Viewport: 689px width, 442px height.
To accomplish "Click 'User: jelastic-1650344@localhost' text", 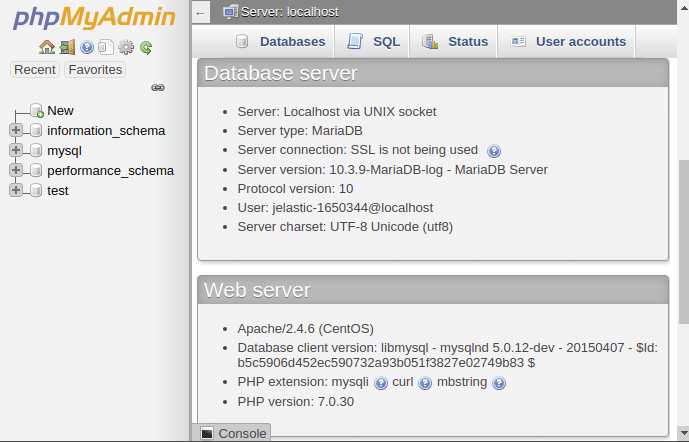I will [x=335, y=208].
